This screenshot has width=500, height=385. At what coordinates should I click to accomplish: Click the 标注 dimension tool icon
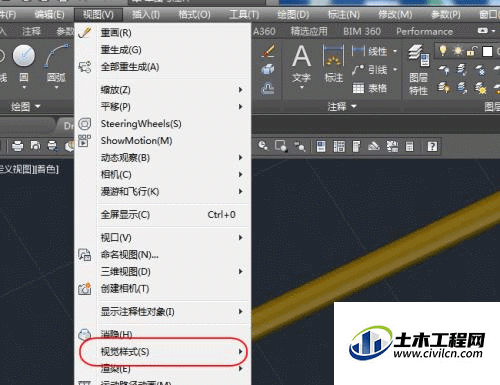333,64
